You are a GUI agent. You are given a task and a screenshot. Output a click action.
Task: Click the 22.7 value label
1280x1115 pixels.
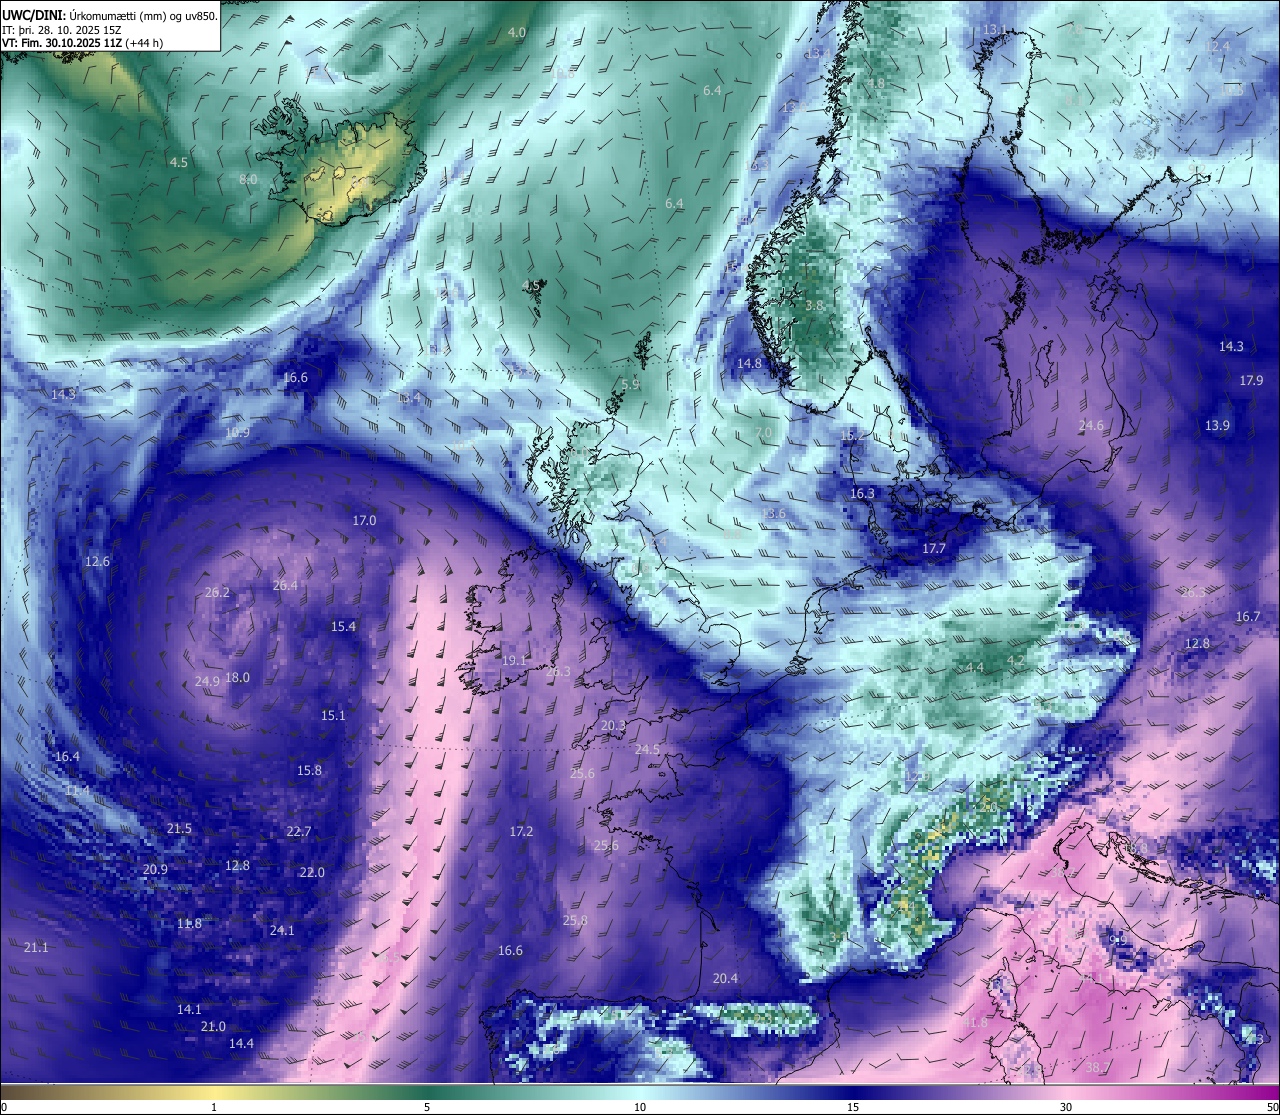point(299,832)
